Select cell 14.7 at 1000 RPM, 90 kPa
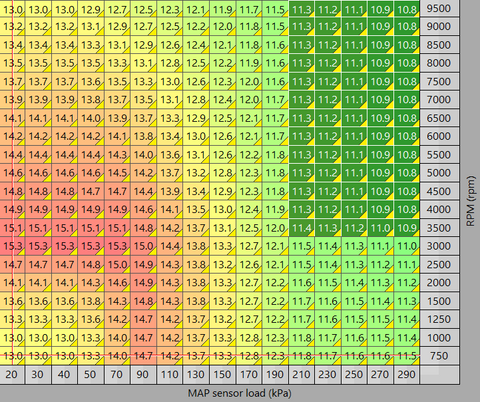480x402 pixels. tap(144, 338)
